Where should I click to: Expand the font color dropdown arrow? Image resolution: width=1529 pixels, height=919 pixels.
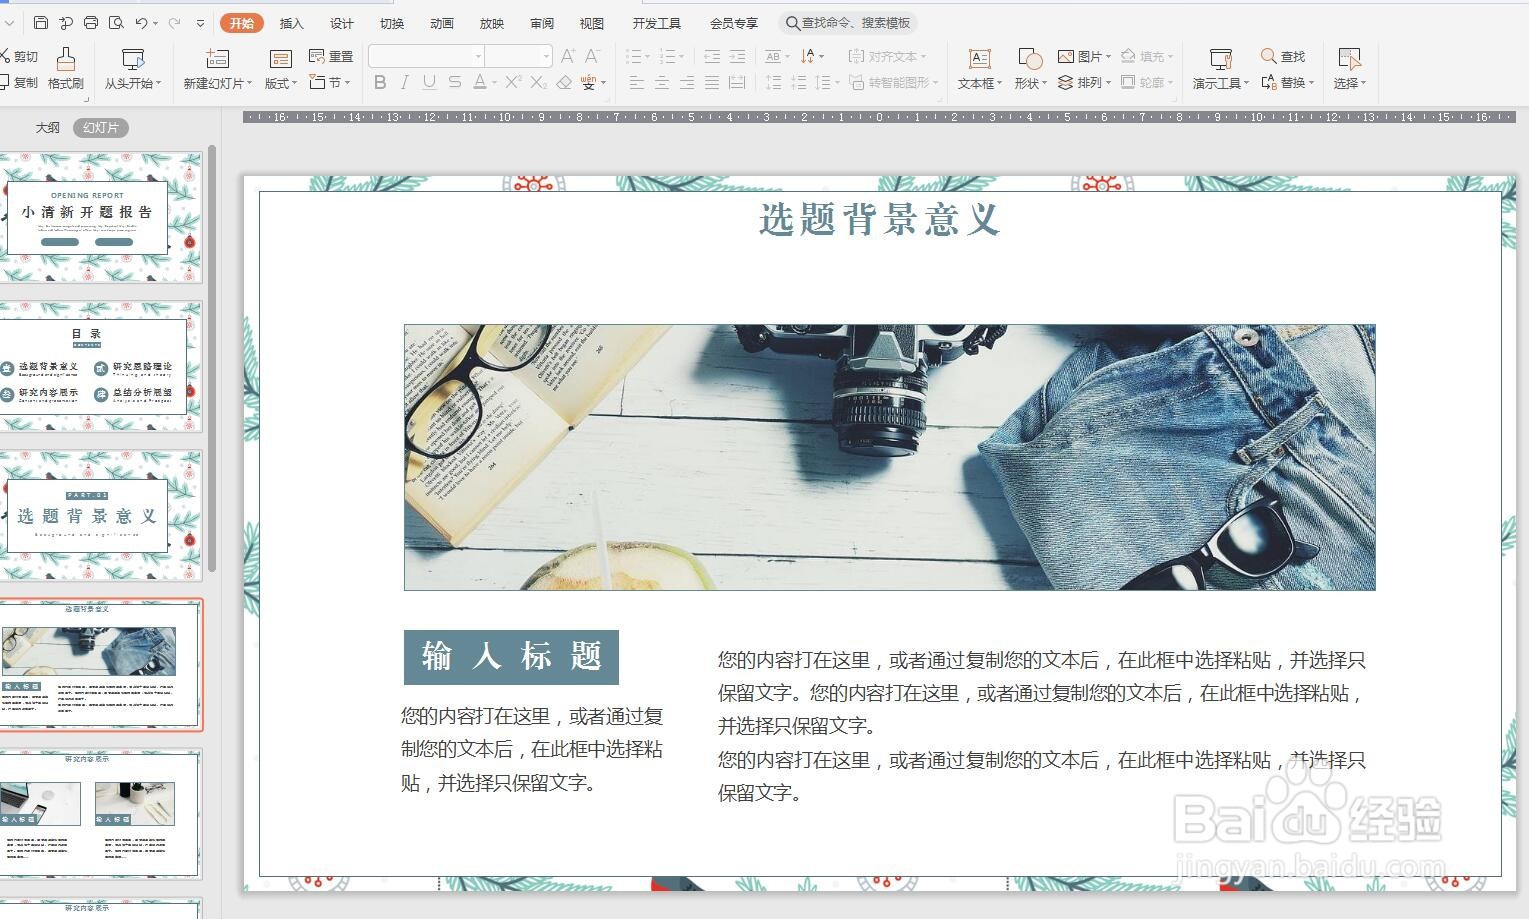(x=495, y=82)
